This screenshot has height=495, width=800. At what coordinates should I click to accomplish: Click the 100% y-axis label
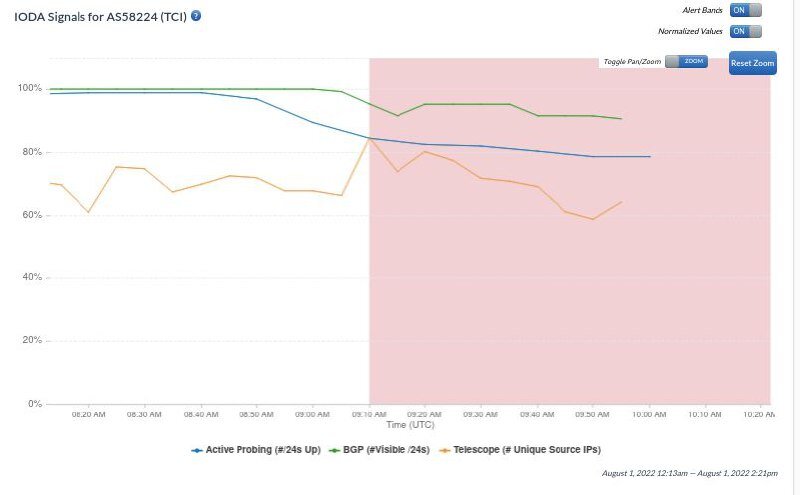click(30, 89)
